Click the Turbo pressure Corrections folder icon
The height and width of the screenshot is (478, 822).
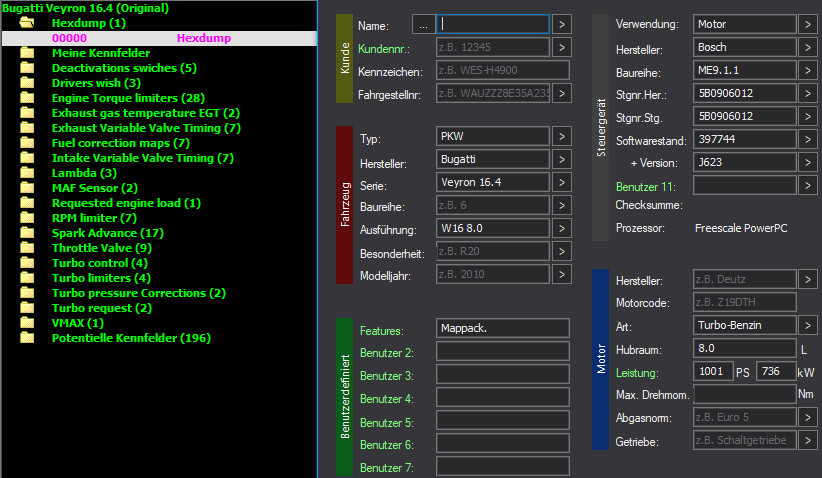(x=27, y=293)
